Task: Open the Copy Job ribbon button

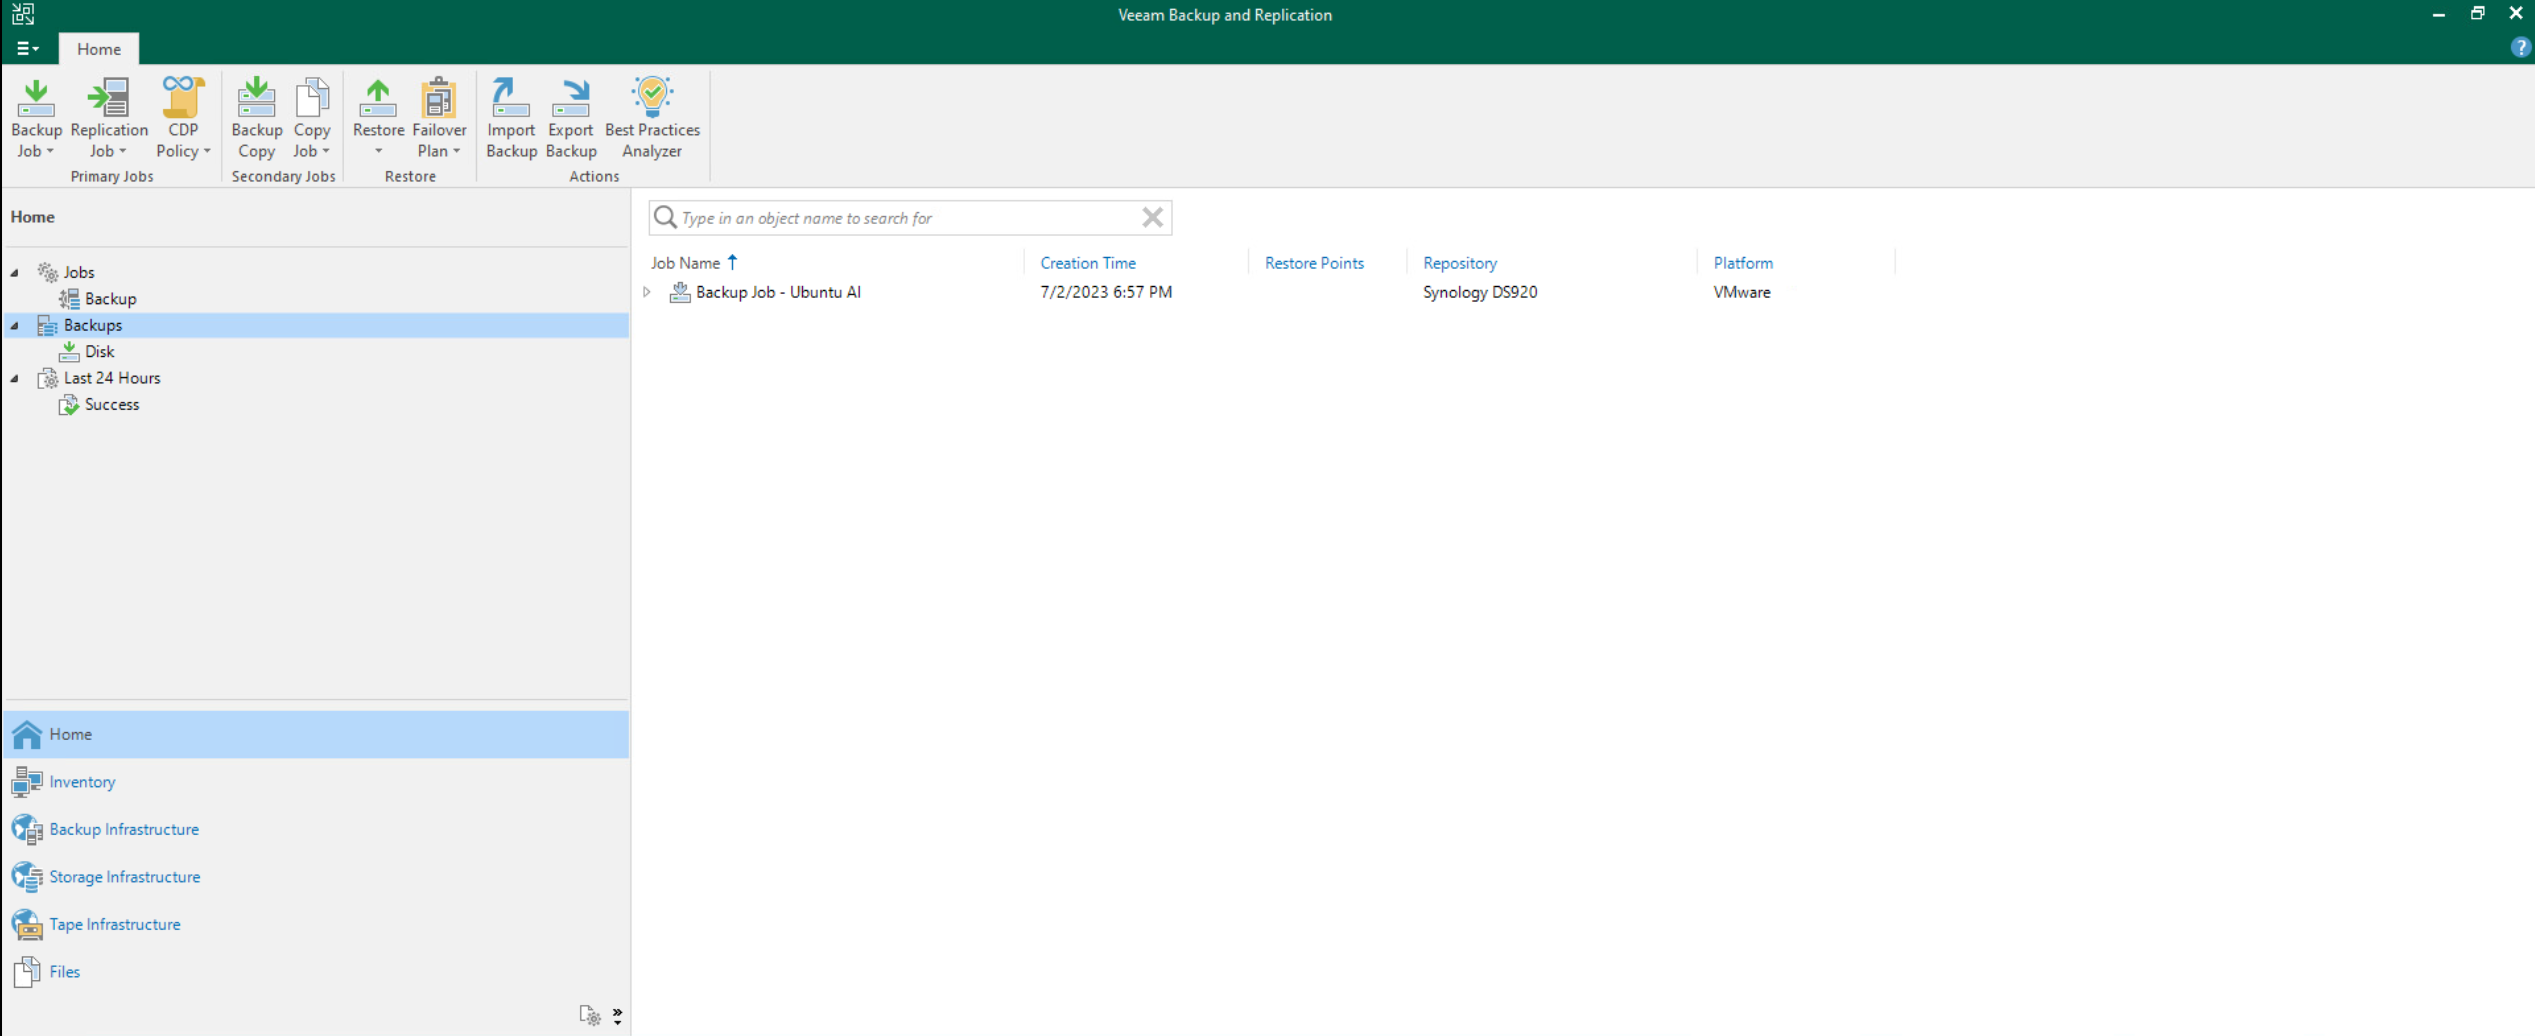Action: (x=312, y=118)
